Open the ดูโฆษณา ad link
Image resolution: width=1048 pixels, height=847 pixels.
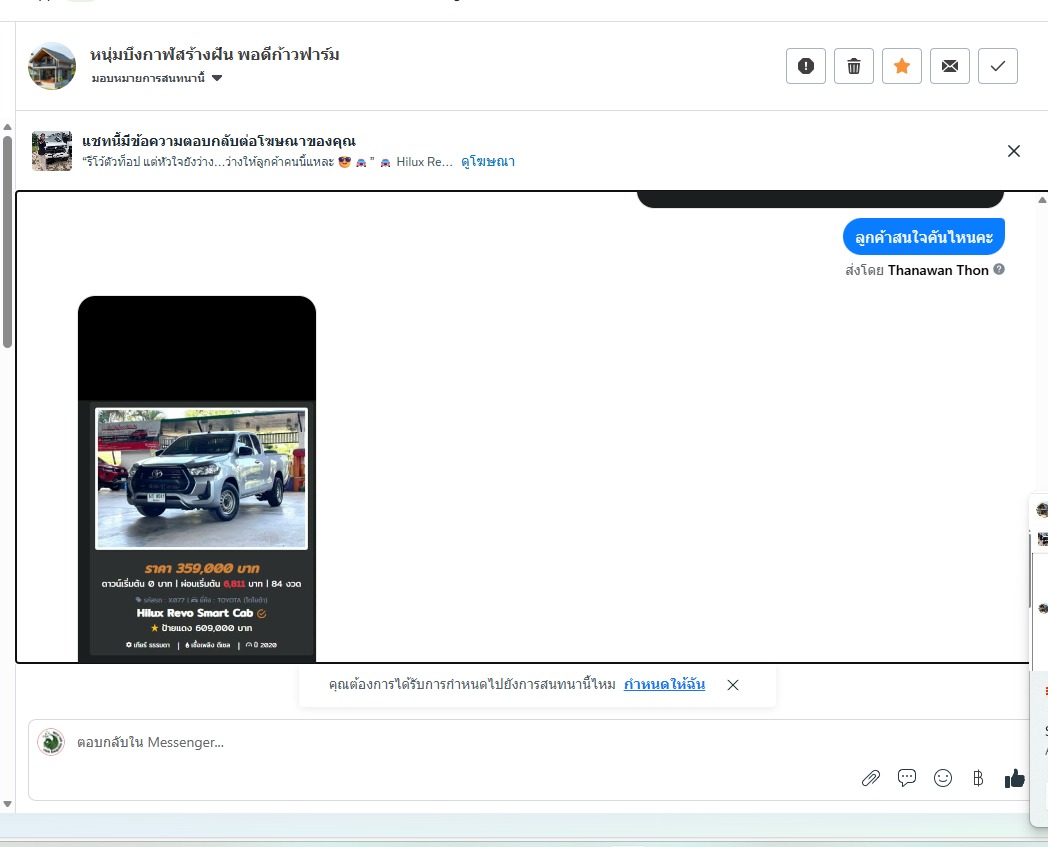488,161
